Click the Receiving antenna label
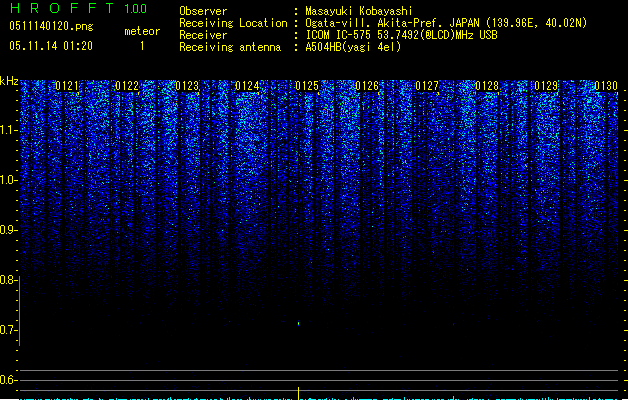This screenshot has width=629, height=400. (x=230, y=47)
